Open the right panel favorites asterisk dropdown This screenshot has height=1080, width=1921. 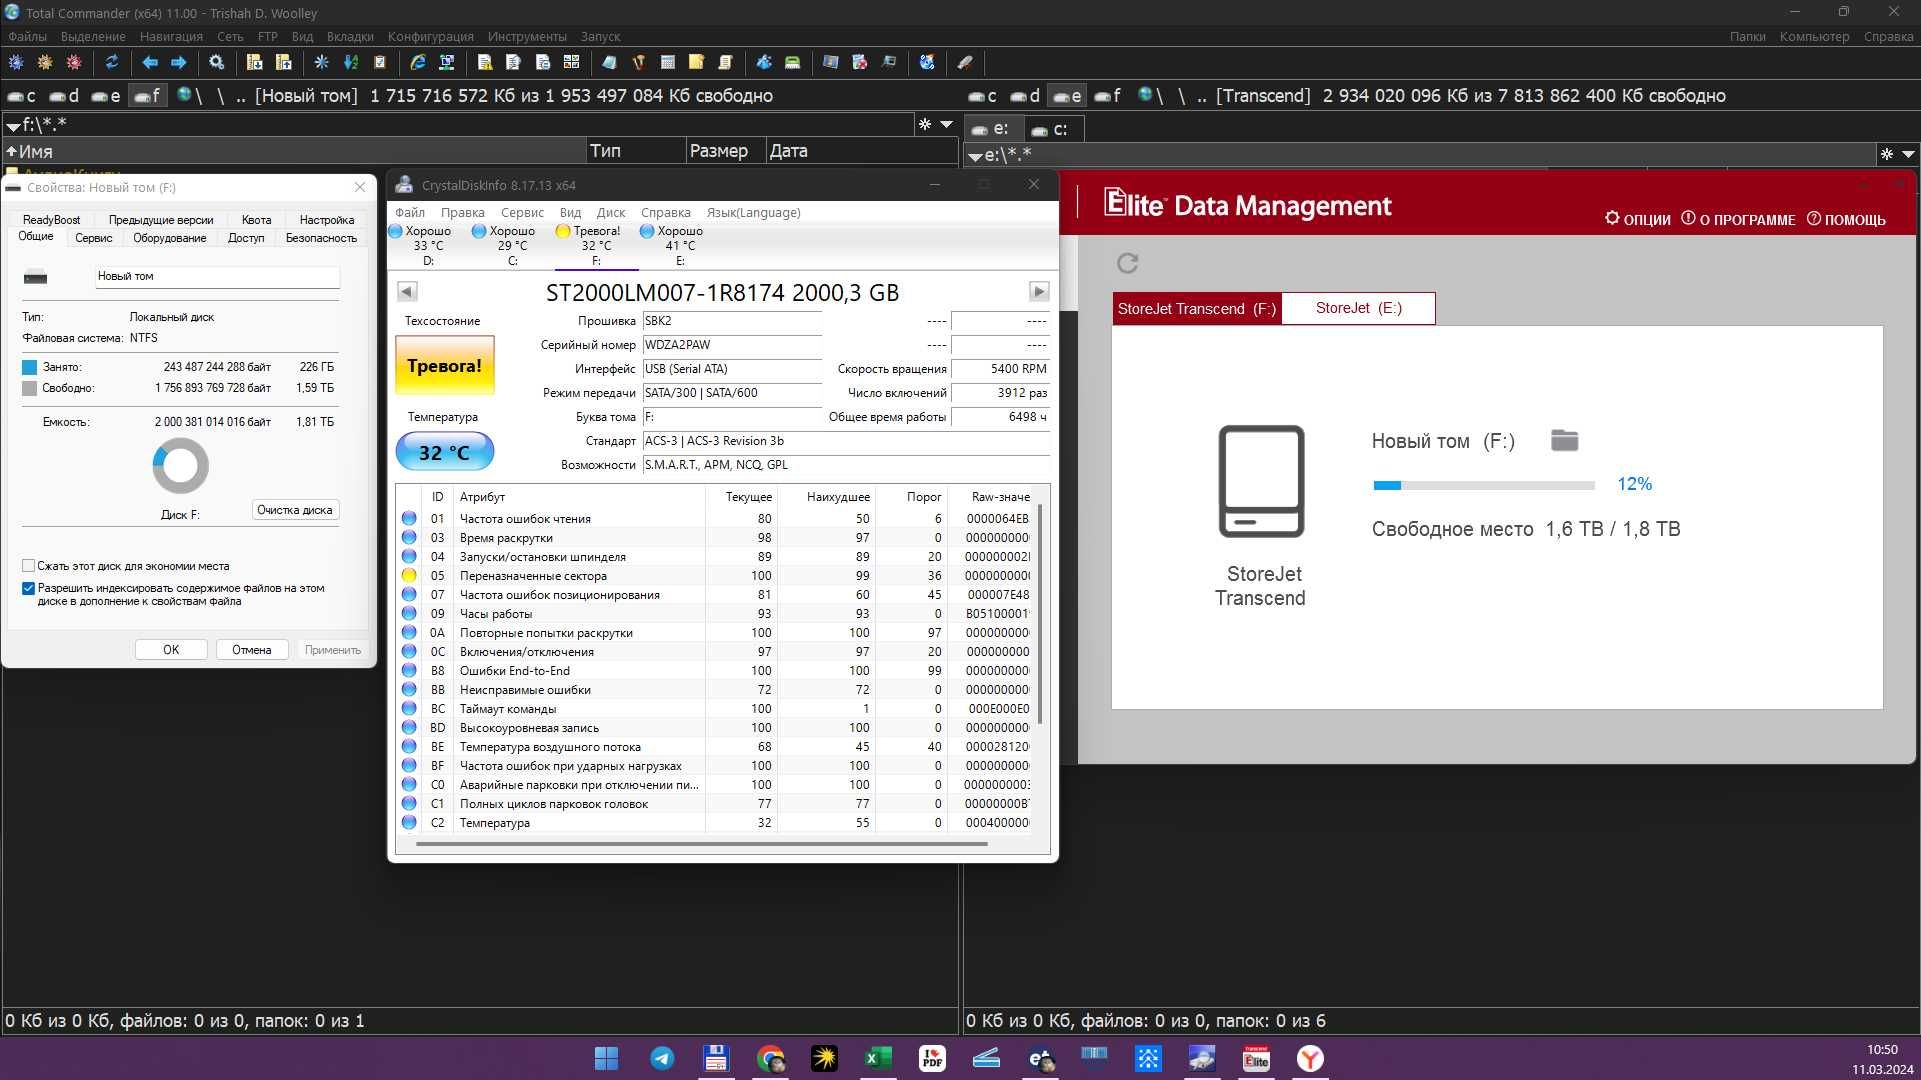click(1887, 155)
